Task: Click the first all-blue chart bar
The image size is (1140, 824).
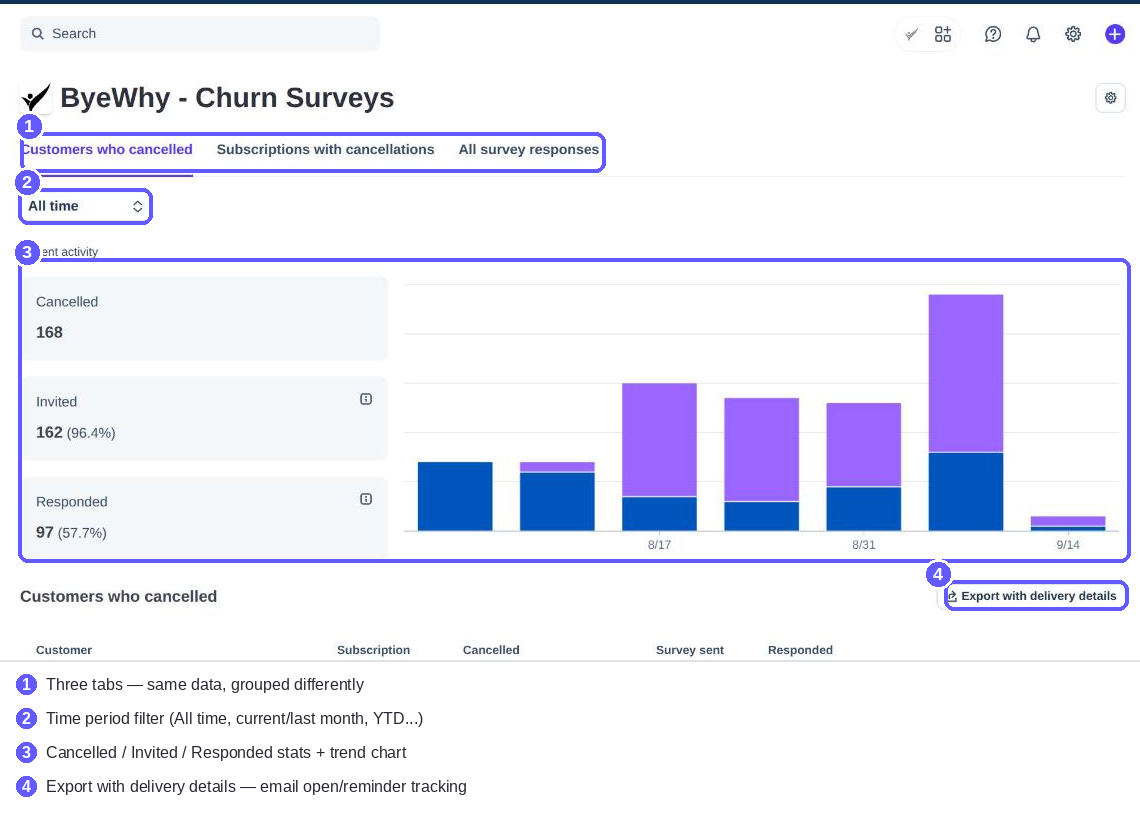Action: 455,497
